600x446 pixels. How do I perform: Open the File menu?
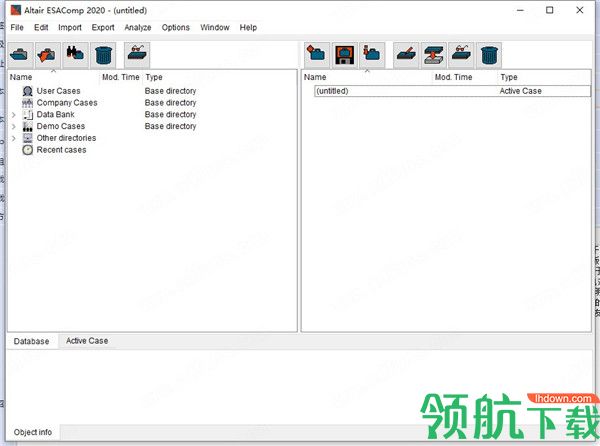pos(17,28)
